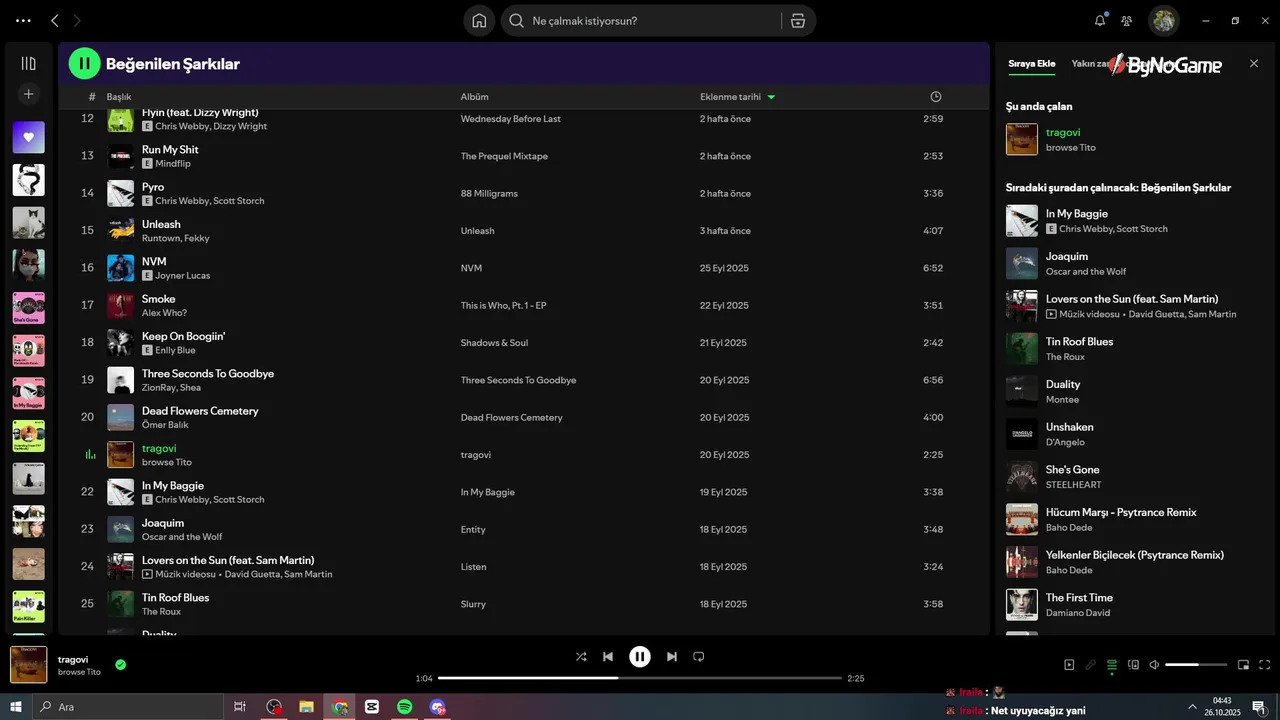Open the notifications bell
The image size is (1280, 720).
click(x=1100, y=20)
